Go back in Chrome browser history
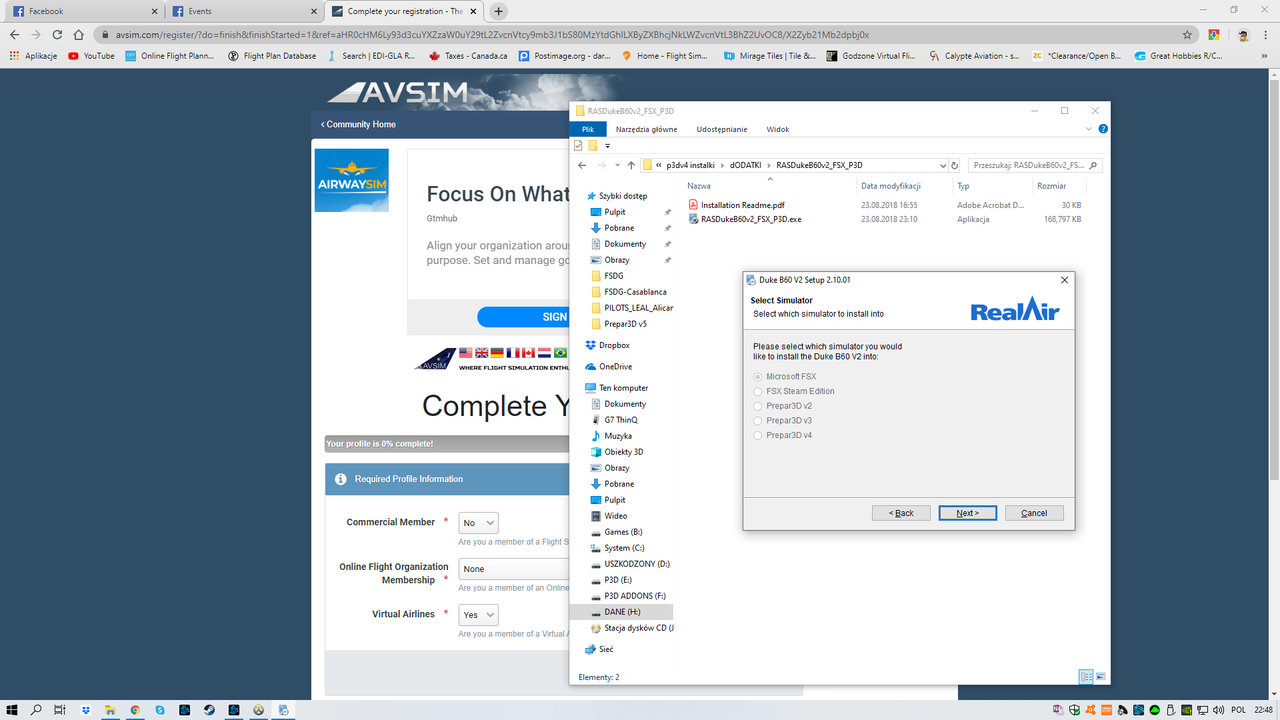Image resolution: width=1280 pixels, height=720 pixels. tap(14, 34)
